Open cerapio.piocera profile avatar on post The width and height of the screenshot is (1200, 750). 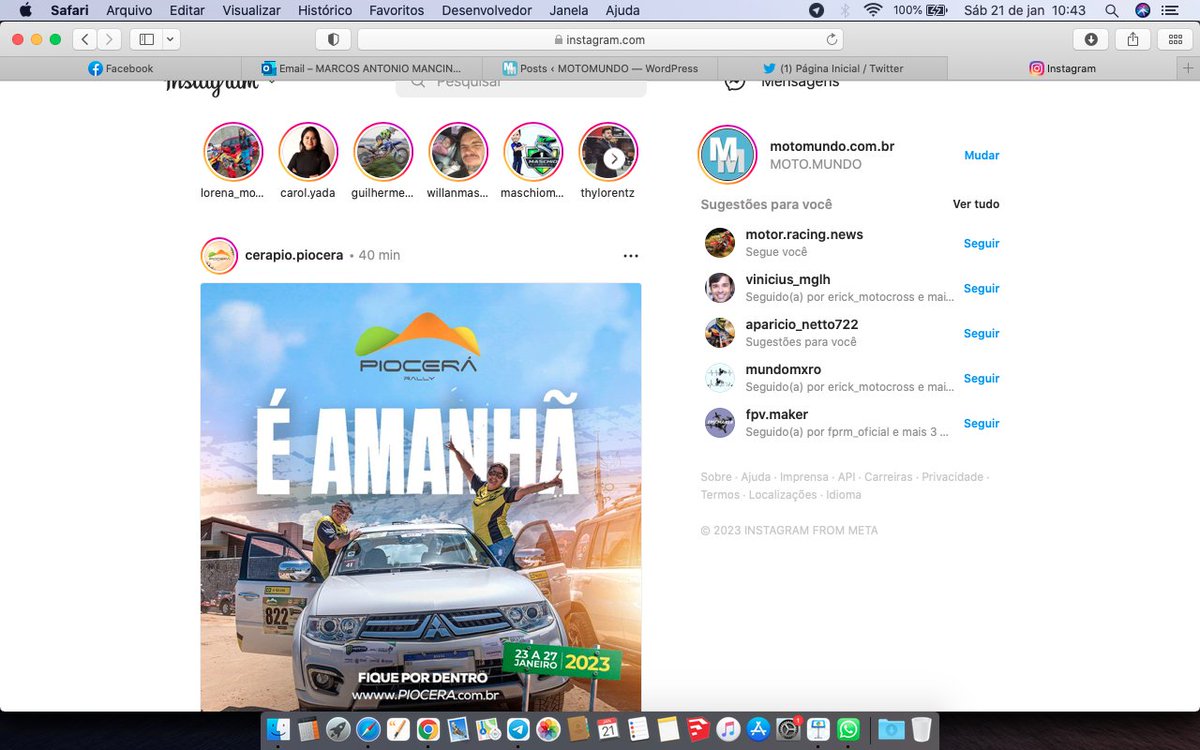tap(219, 256)
